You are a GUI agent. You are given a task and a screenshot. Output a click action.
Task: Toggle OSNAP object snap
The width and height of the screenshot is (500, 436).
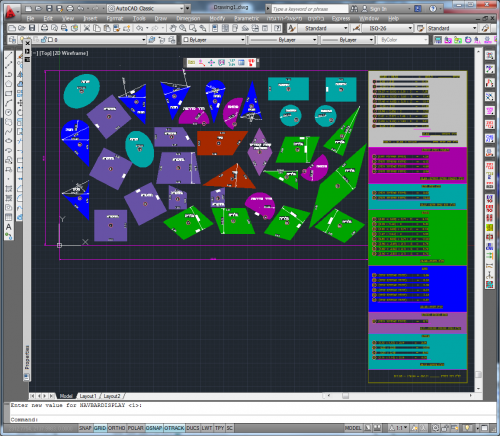[x=154, y=428]
